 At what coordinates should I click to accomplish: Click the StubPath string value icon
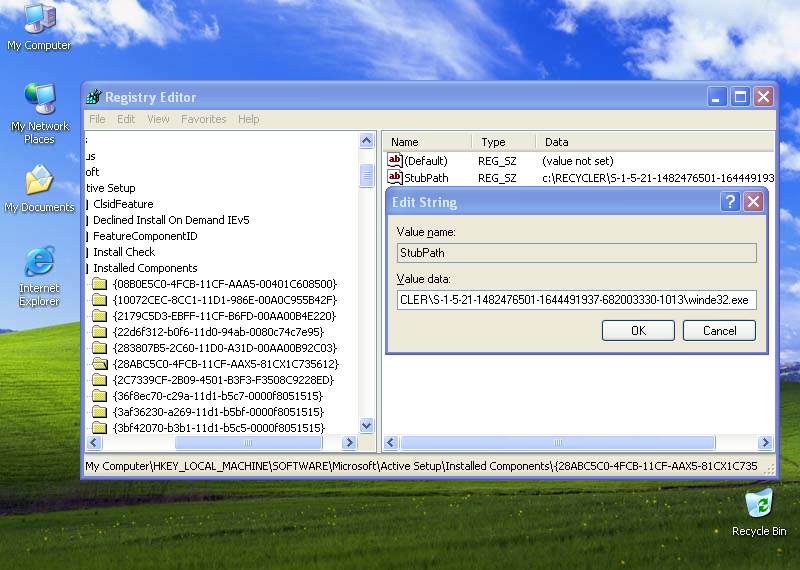tap(395, 177)
